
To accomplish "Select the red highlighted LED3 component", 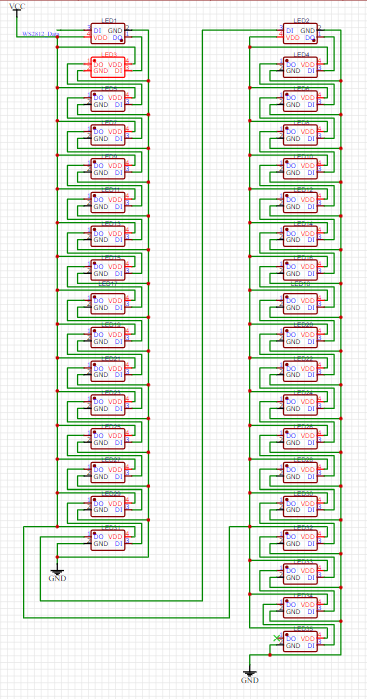I will click(x=108, y=67).
